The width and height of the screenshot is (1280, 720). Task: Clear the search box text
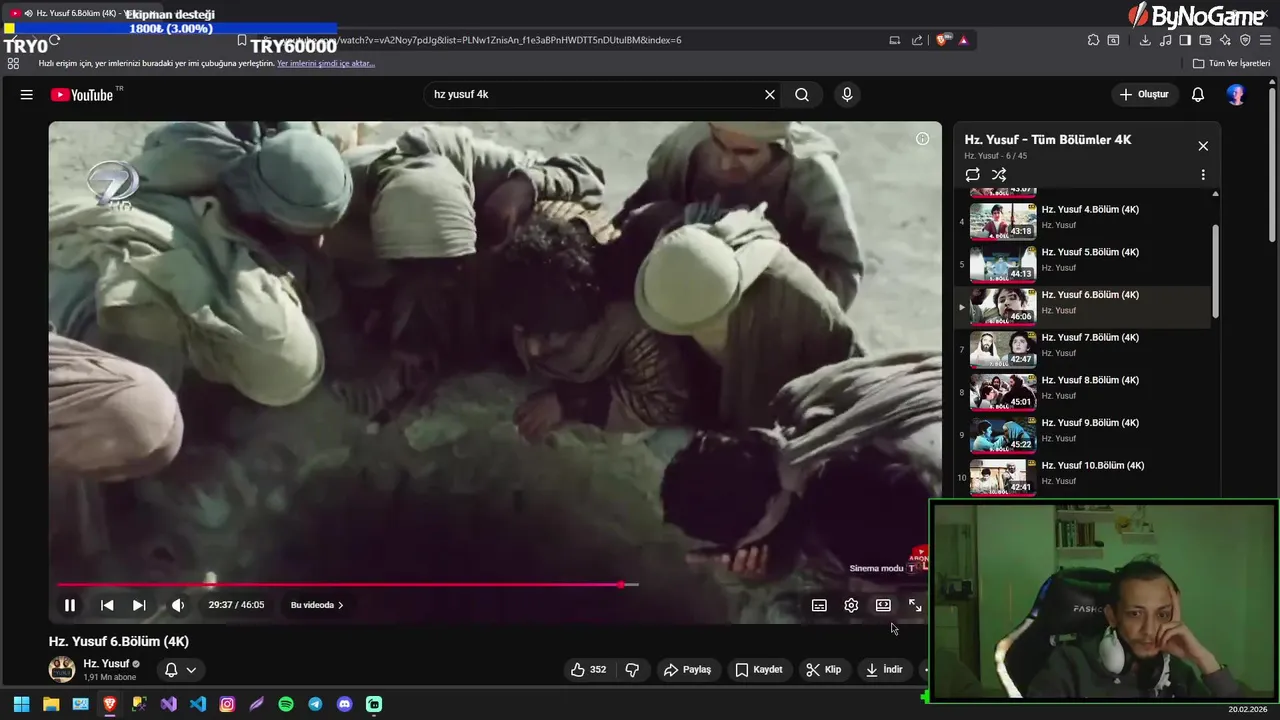tap(769, 94)
